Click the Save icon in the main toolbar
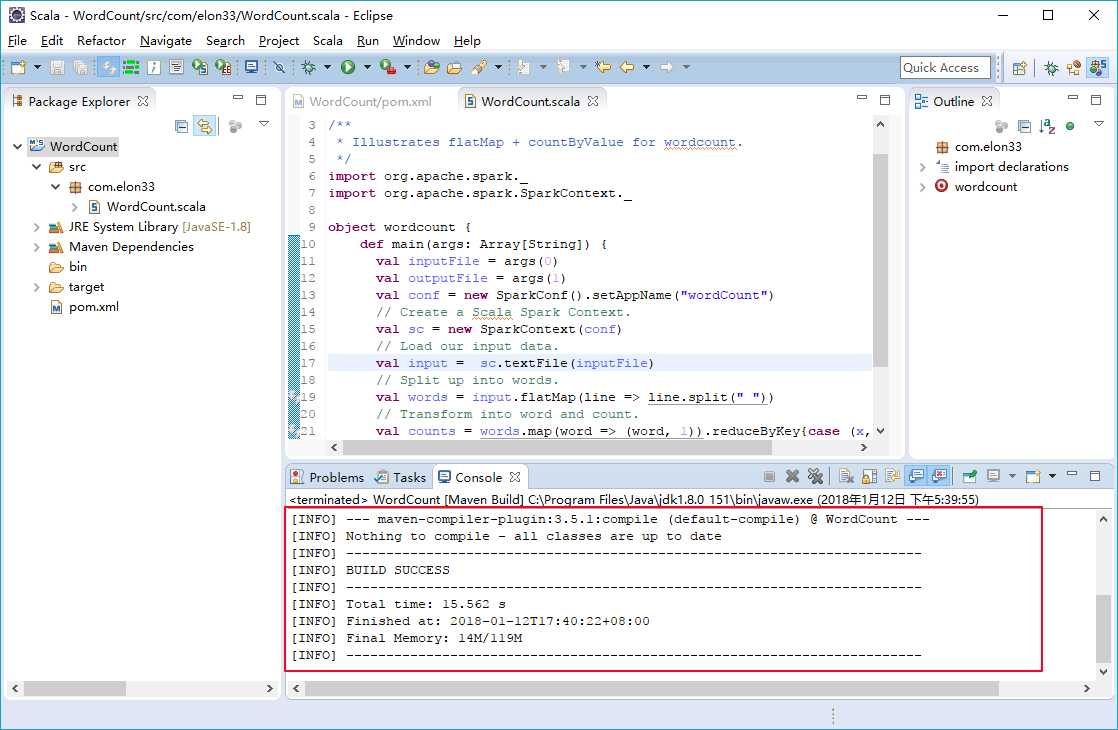The width and height of the screenshot is (1118, 730). [x=57, y=67]
